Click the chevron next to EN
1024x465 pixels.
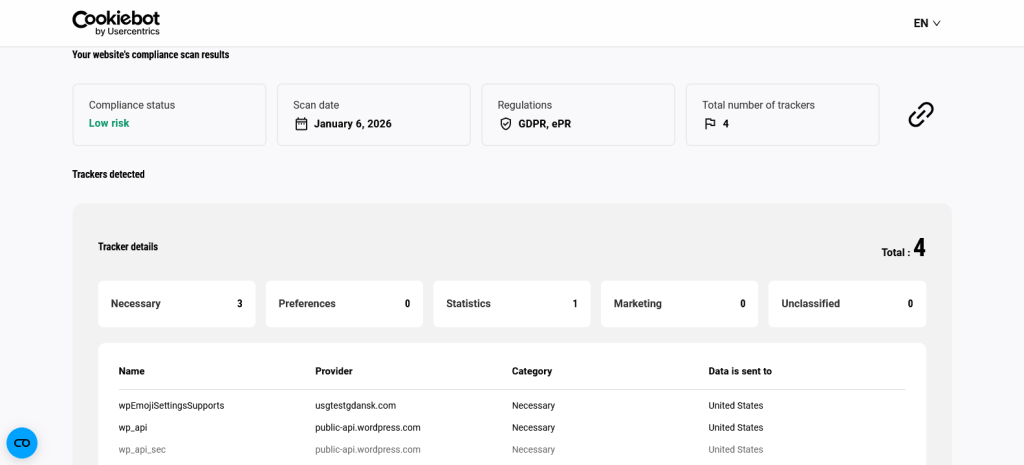(x=937, y=23)
